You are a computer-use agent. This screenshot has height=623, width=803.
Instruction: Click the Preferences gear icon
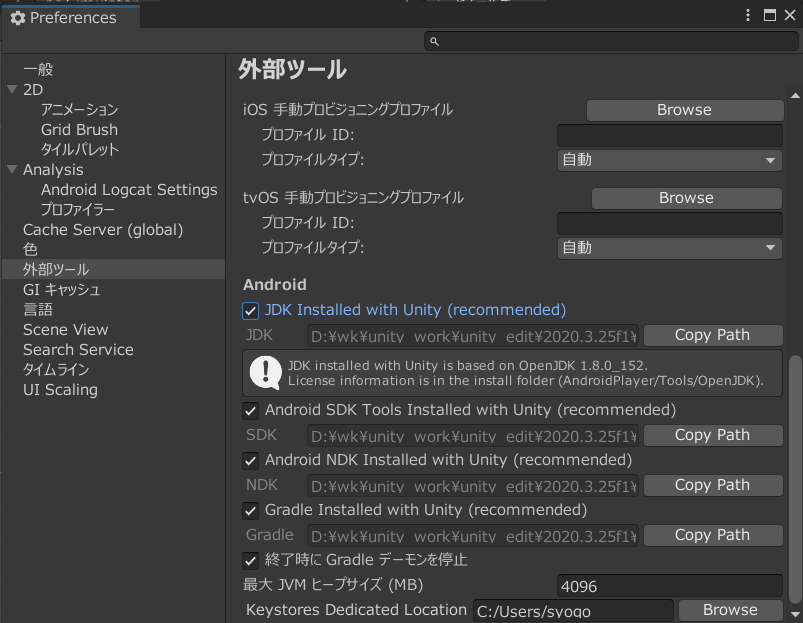[x=18, y=18]
